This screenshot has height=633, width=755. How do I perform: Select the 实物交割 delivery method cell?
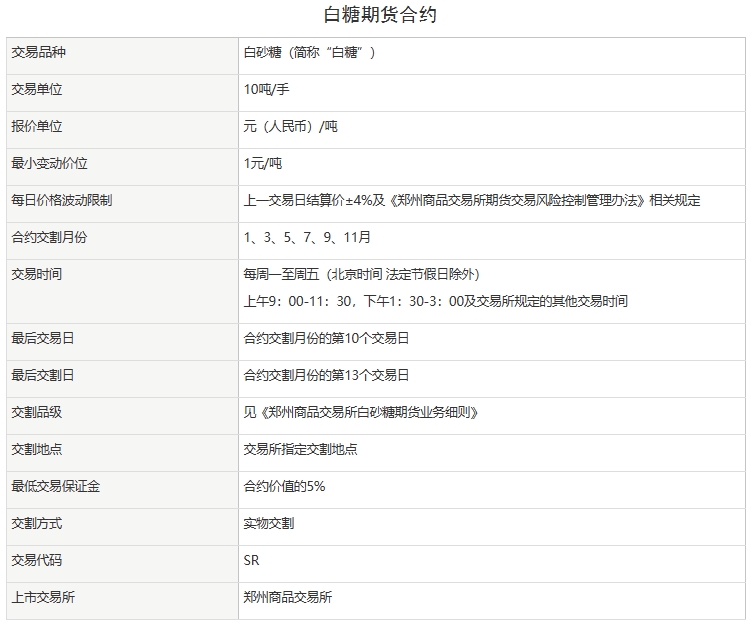[268, 523]
